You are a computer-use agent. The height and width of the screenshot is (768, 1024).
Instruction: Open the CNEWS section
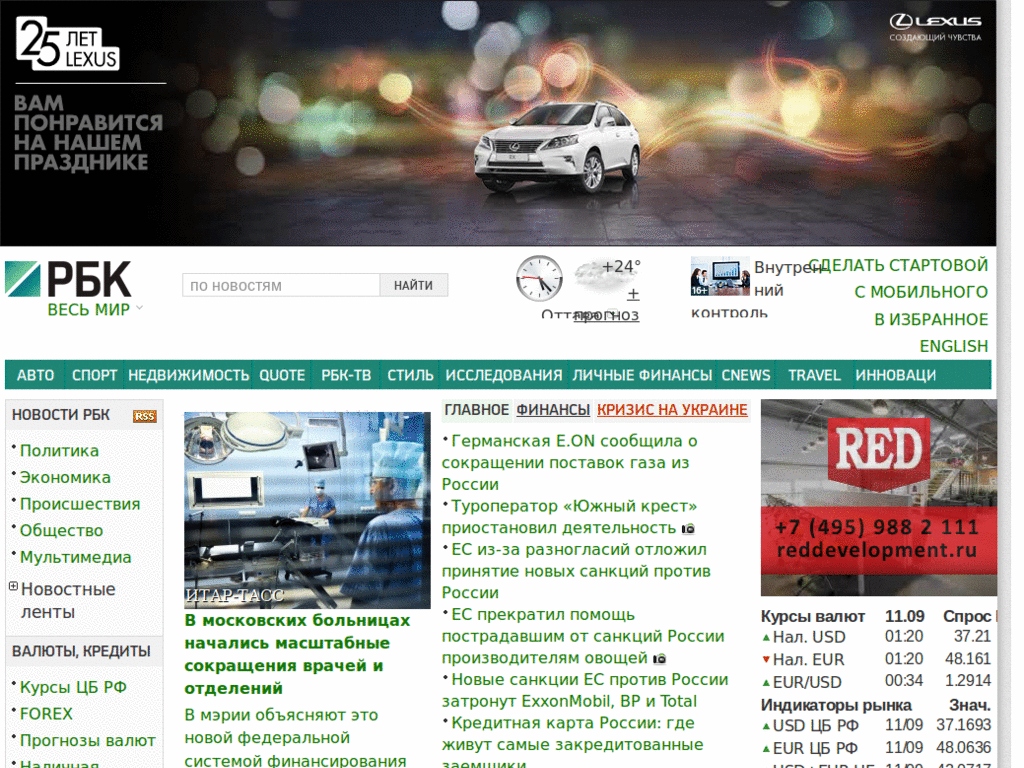746,376
